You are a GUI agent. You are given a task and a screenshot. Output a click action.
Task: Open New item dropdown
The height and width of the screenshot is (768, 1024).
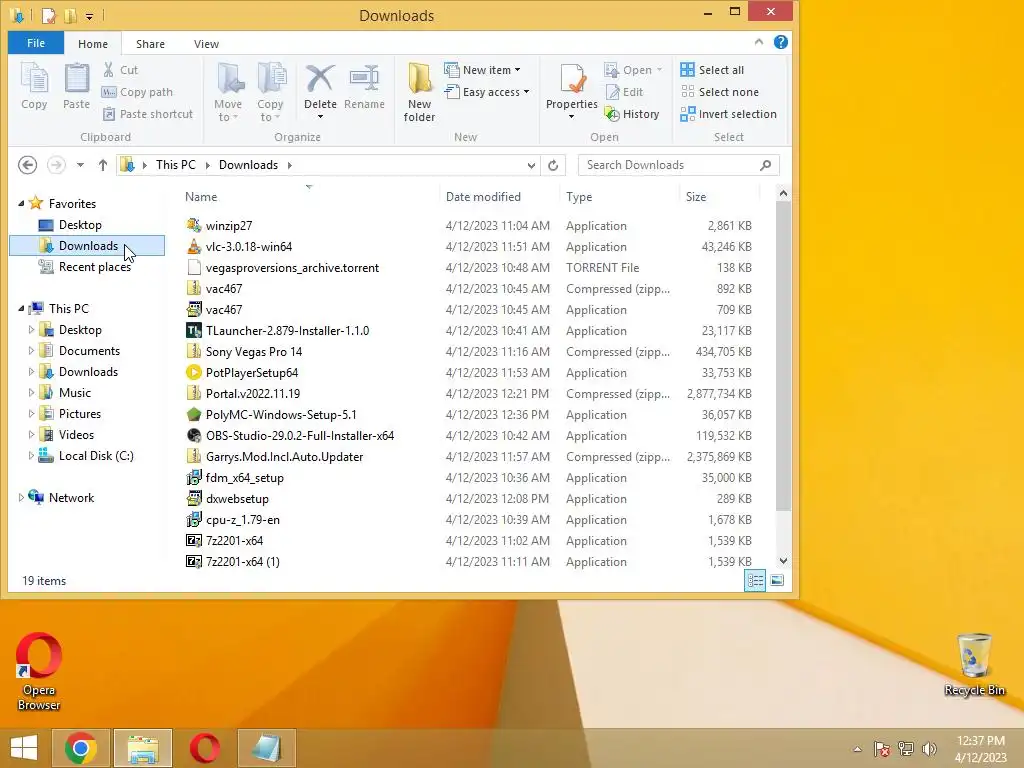tap(482, 70)
